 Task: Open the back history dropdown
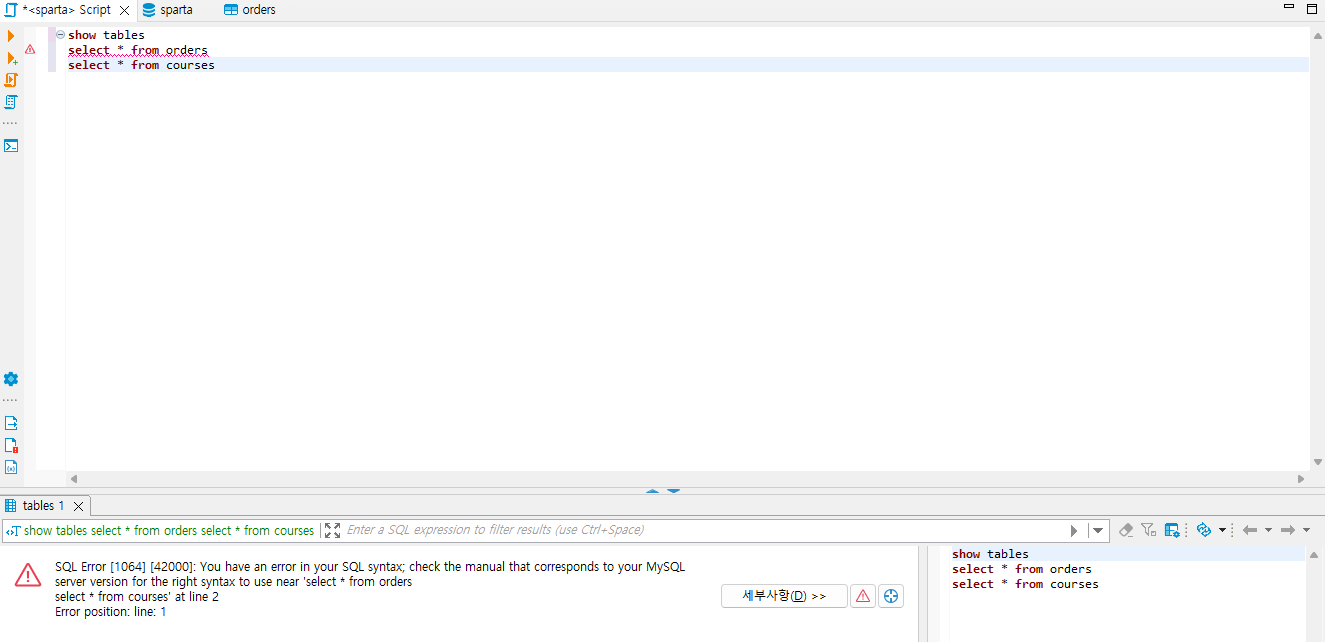click(x=1268, y=531)
